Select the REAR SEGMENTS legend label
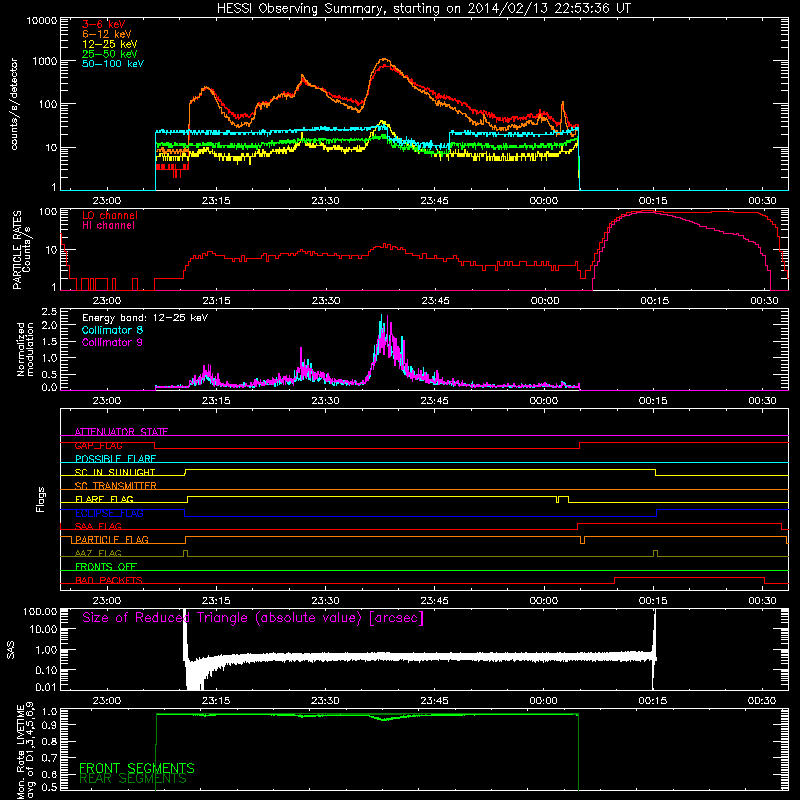800x800 pixels. (133, 779)
